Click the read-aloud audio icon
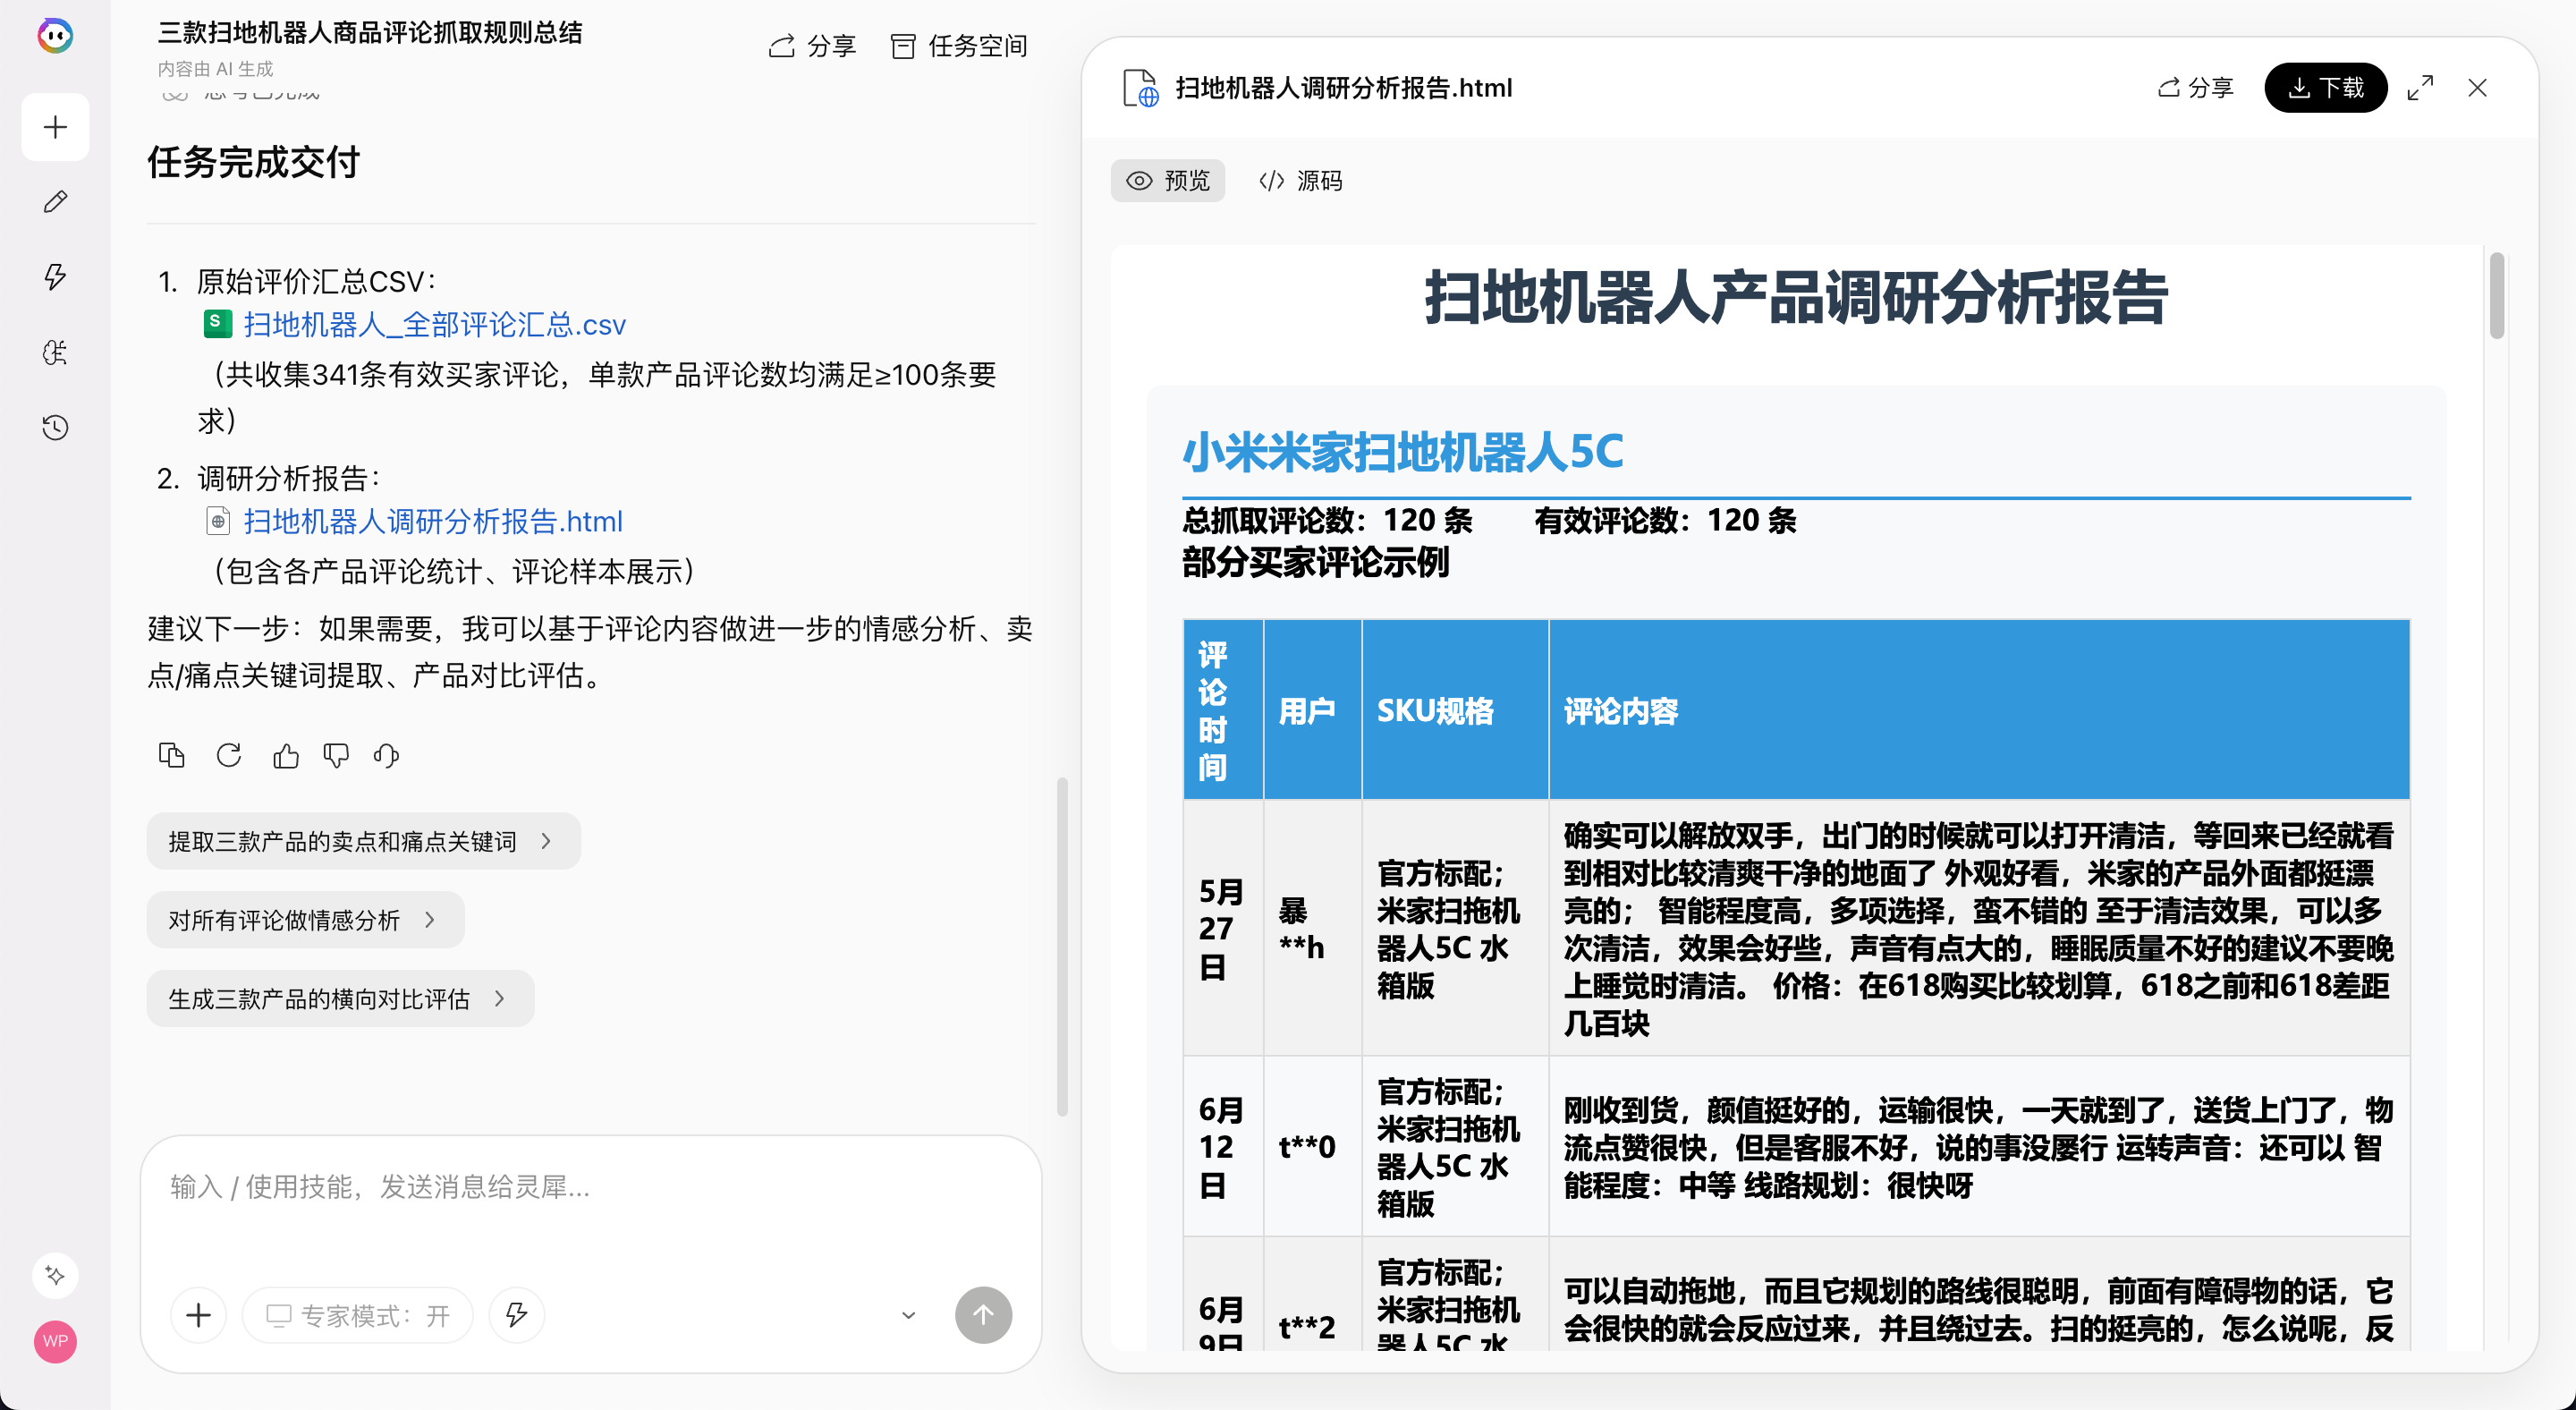The image size is (2576, 1410). (386, 755)
